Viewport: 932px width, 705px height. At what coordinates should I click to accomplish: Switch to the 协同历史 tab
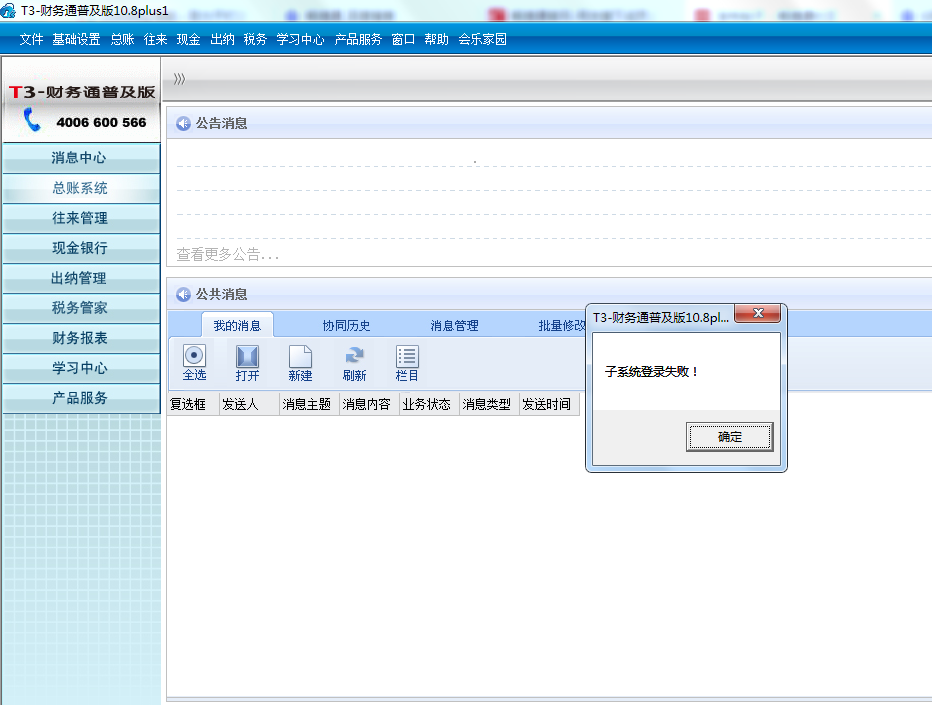click(346, 326)
